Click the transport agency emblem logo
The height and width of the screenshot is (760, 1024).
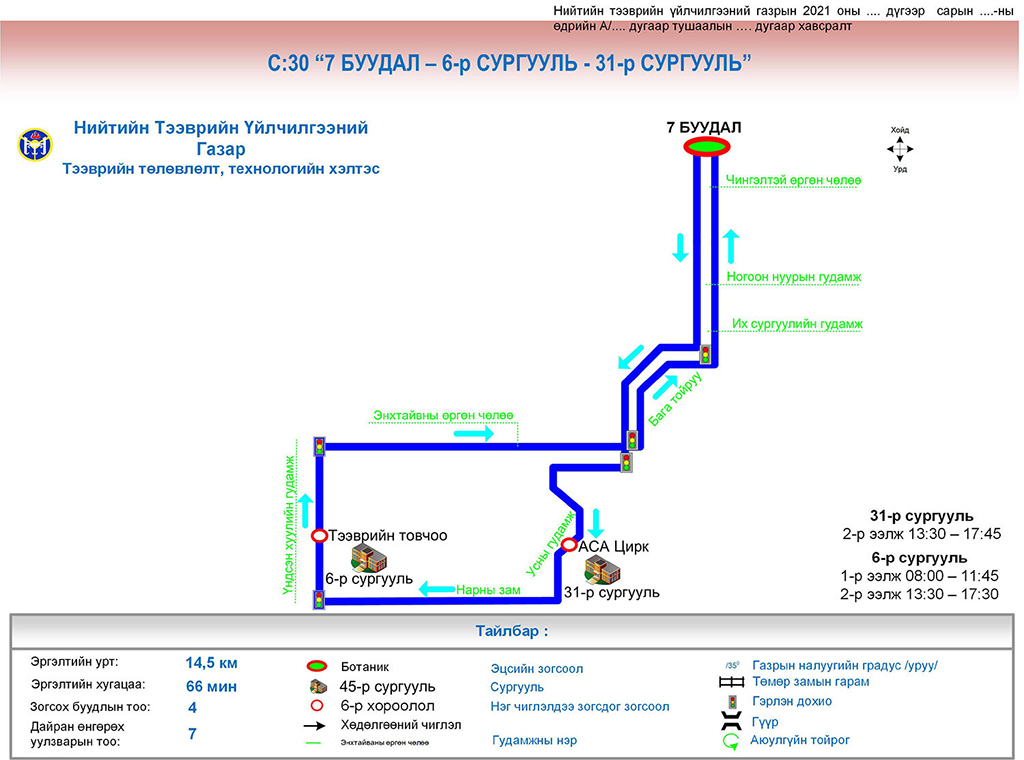[x=31, y=145]
